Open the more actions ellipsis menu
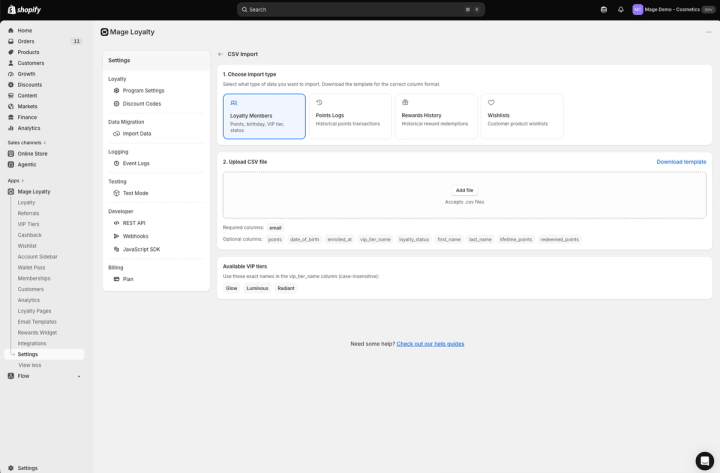The height and width of the screenshot is (473, 720). click(x=709, y=32)
